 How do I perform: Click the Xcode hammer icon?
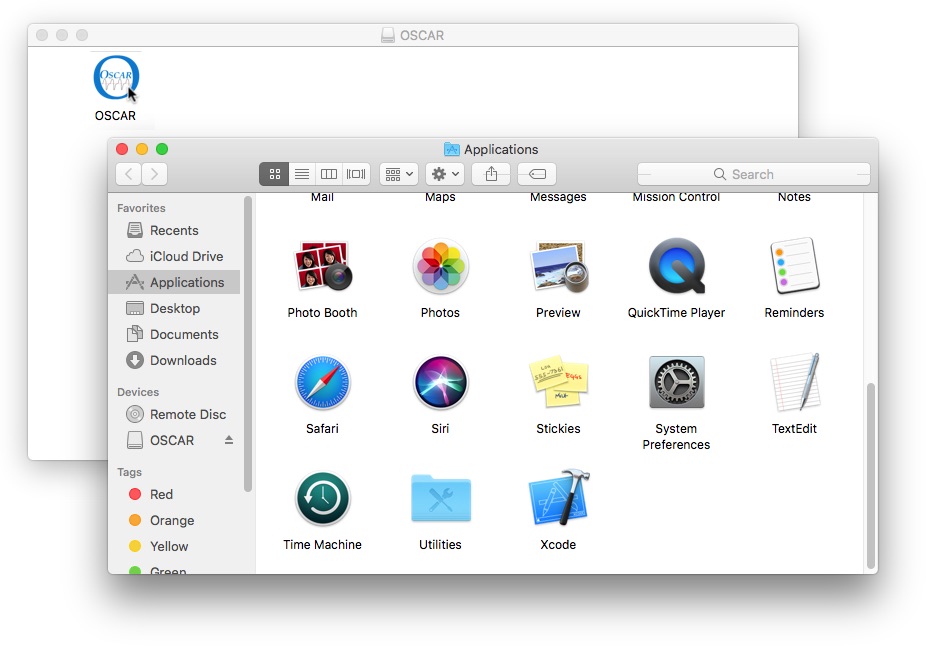tap(559, 498)
